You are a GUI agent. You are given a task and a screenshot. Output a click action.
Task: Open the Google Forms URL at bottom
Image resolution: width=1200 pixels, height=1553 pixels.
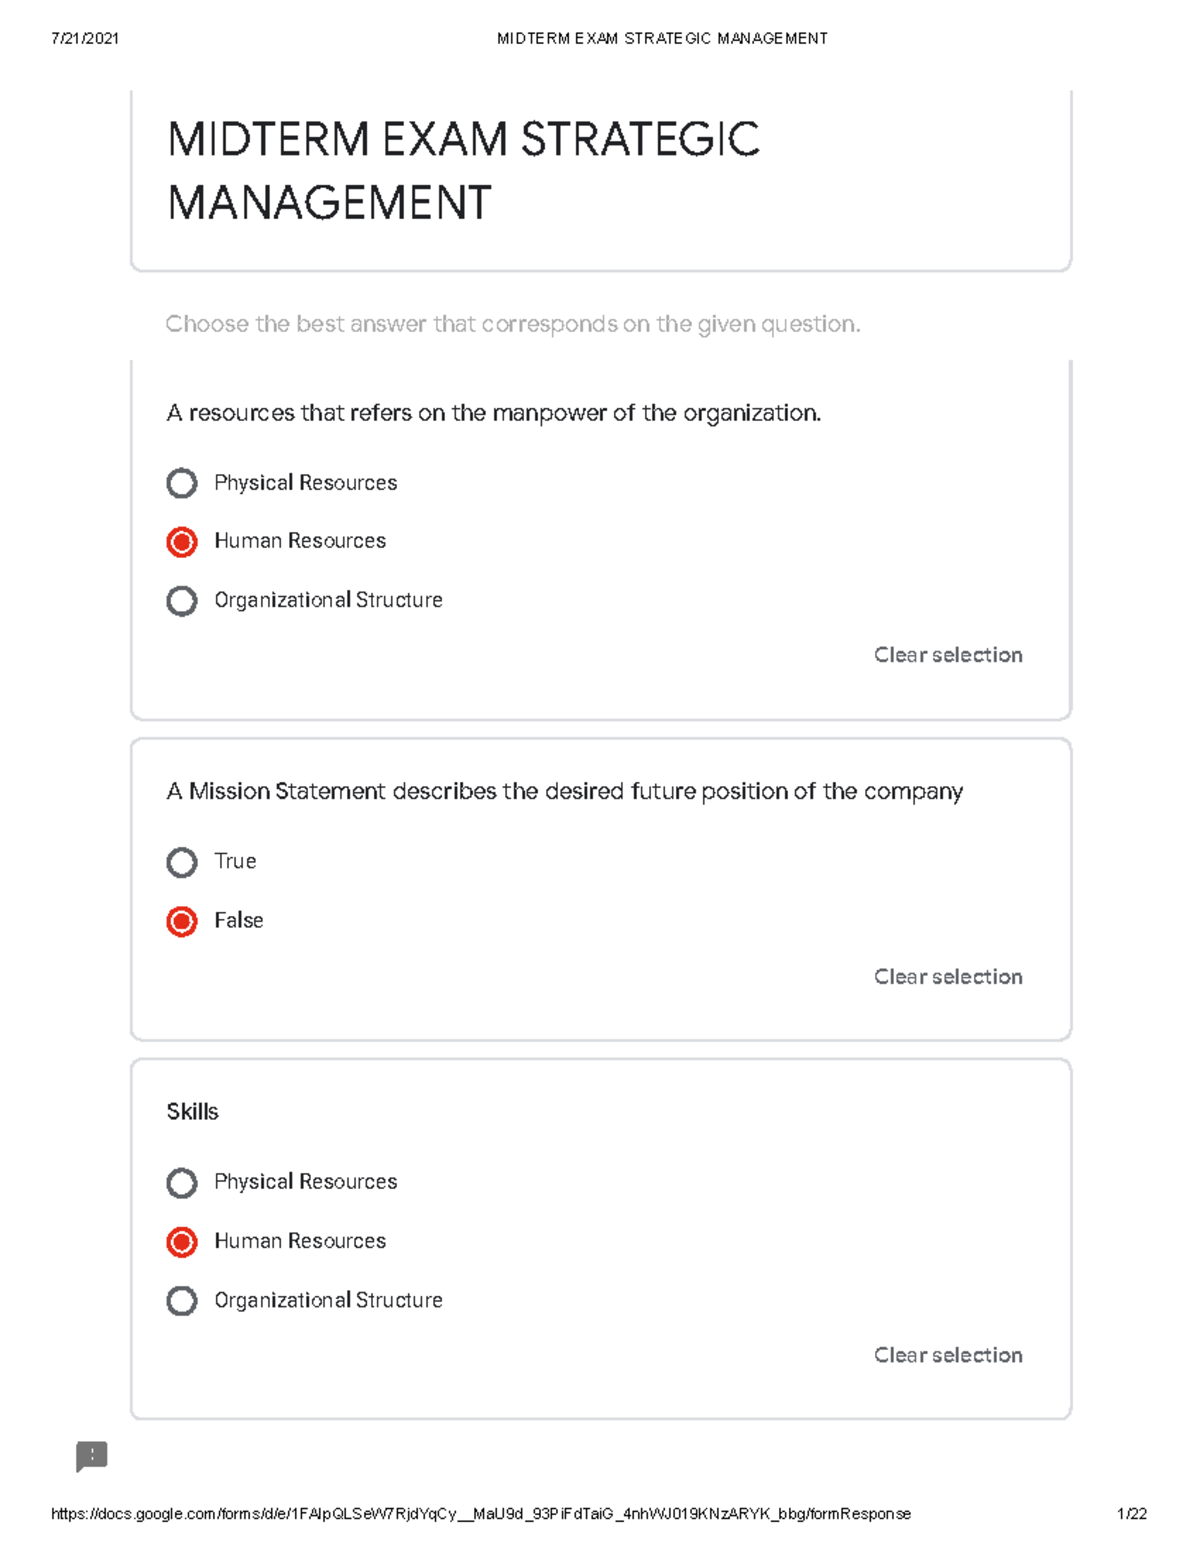pos(483,1512)
